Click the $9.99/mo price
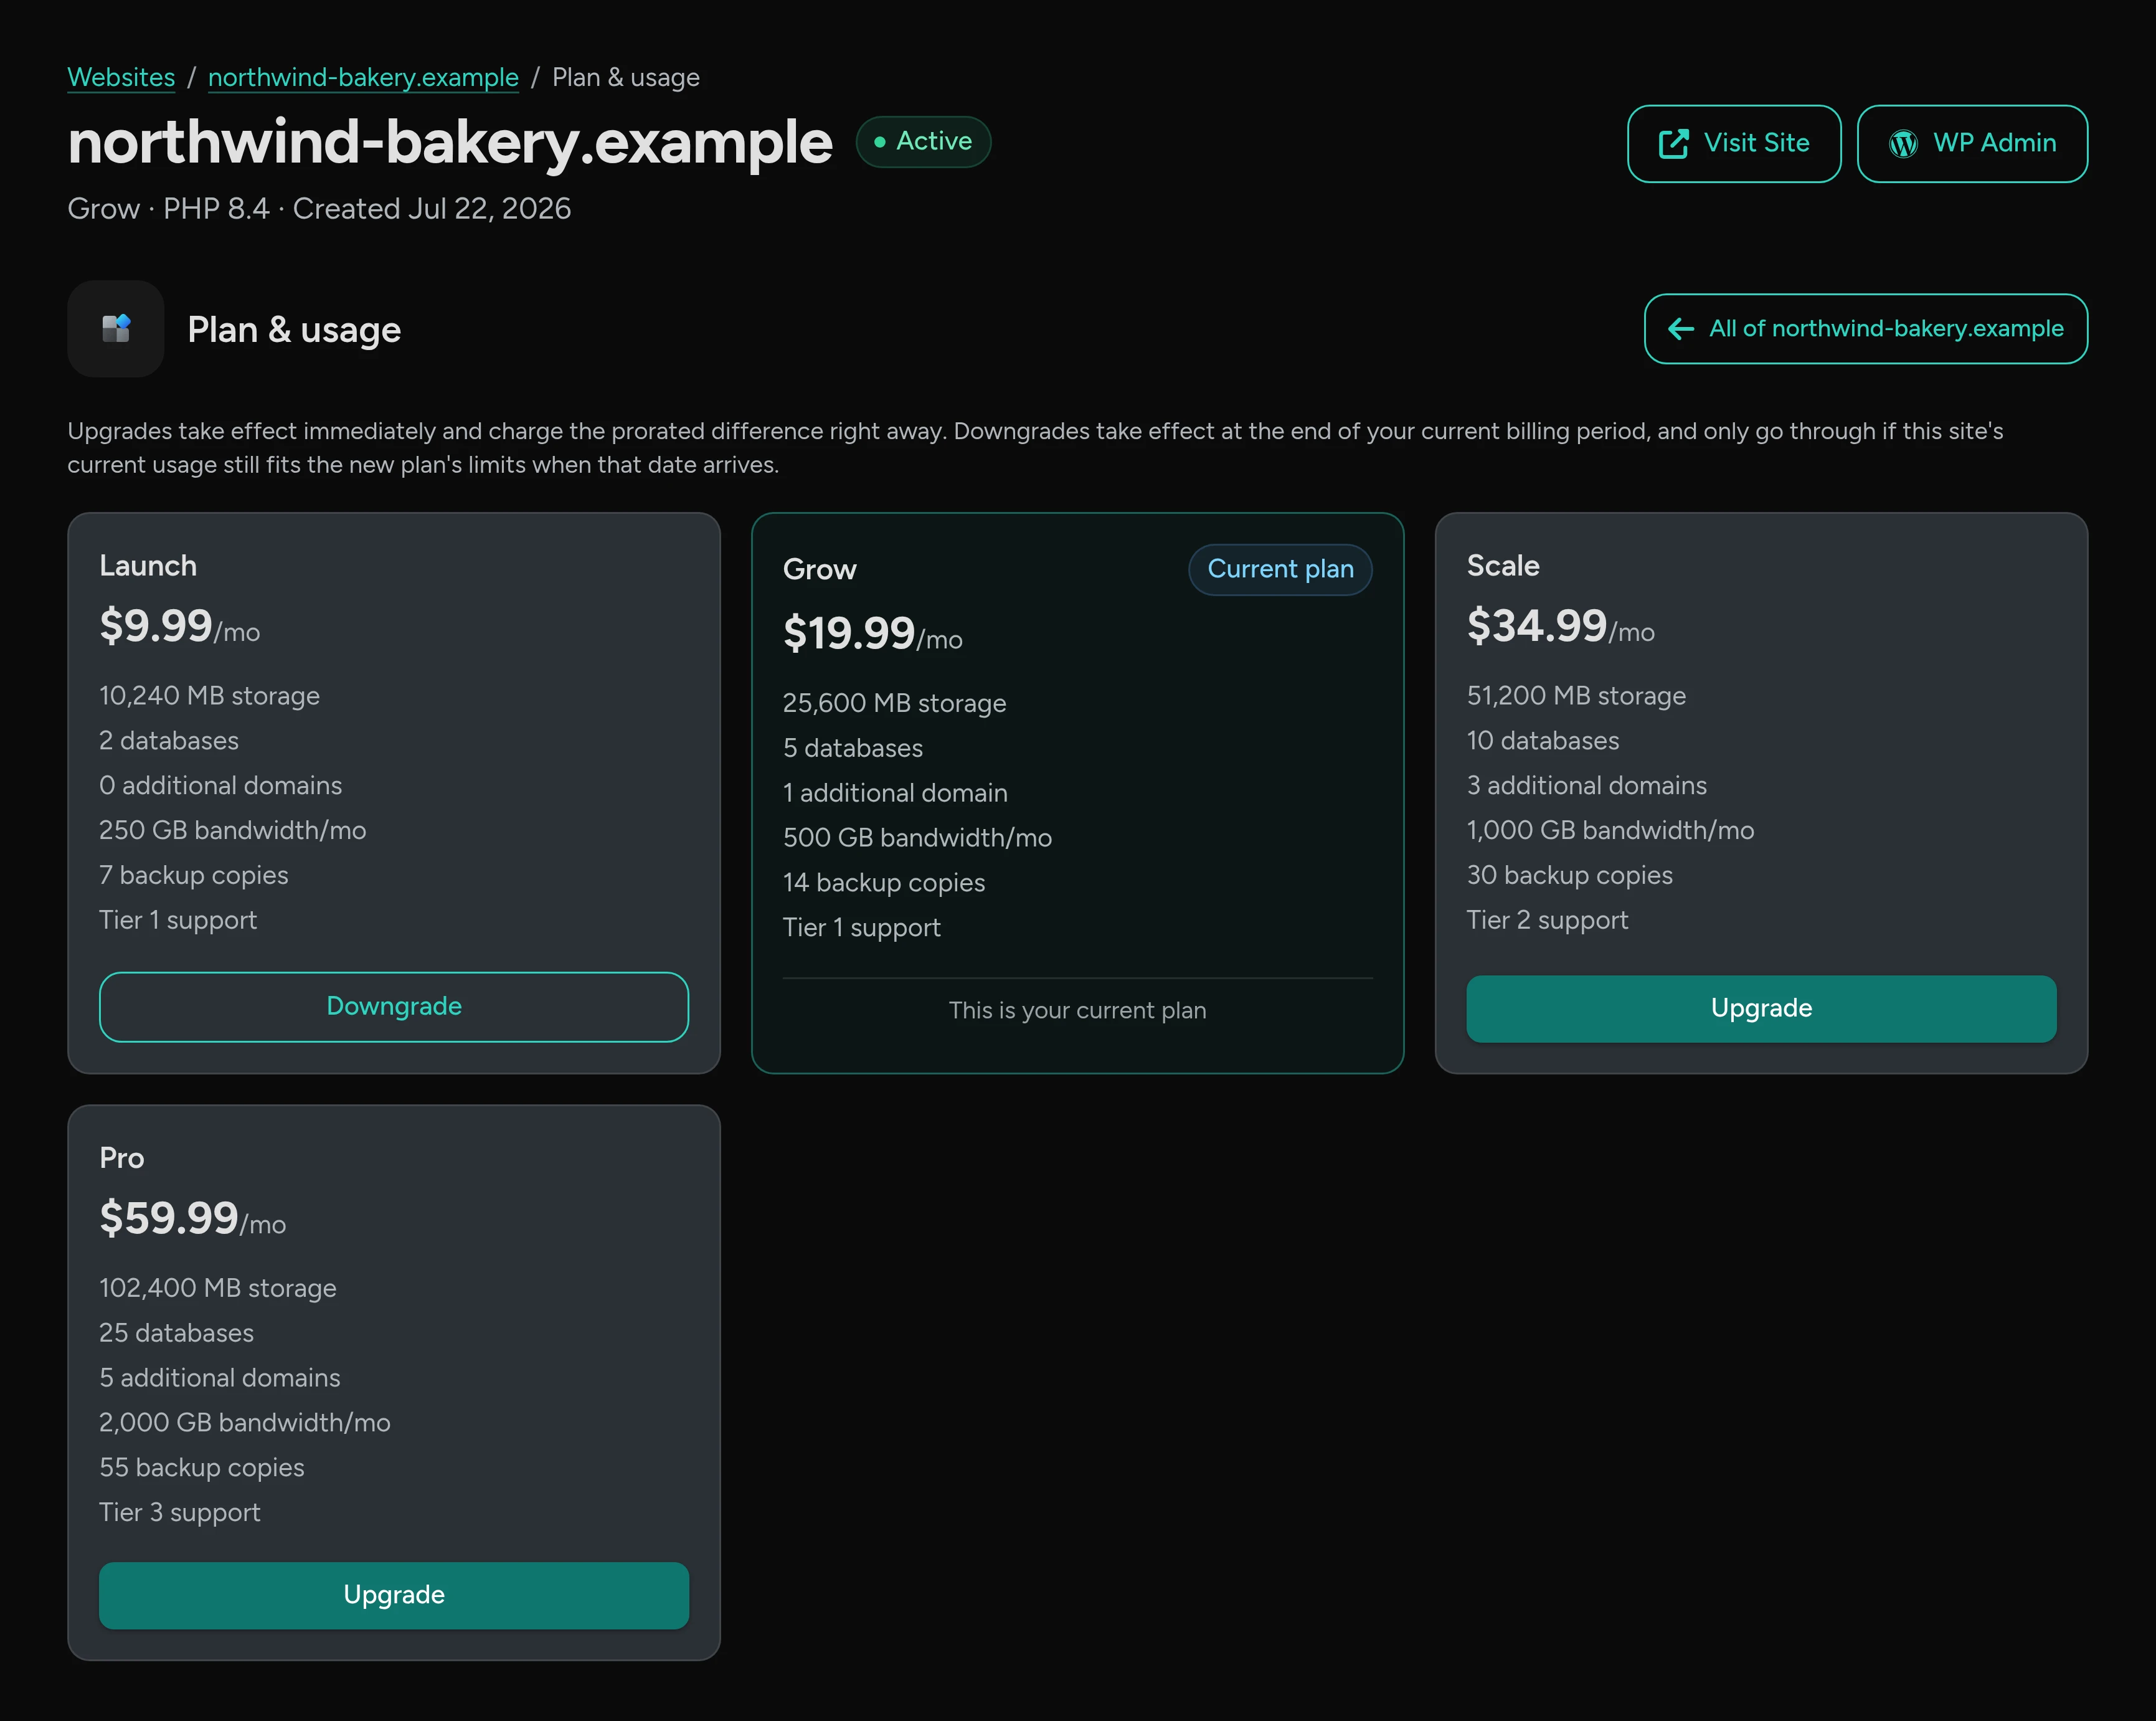Screen dimensions: 2156x1721 coord(179,626)
